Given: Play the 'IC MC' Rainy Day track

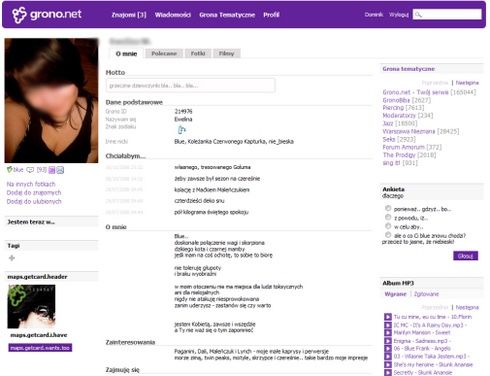Looking at the screenshot, I should click(x=388, y=325).
